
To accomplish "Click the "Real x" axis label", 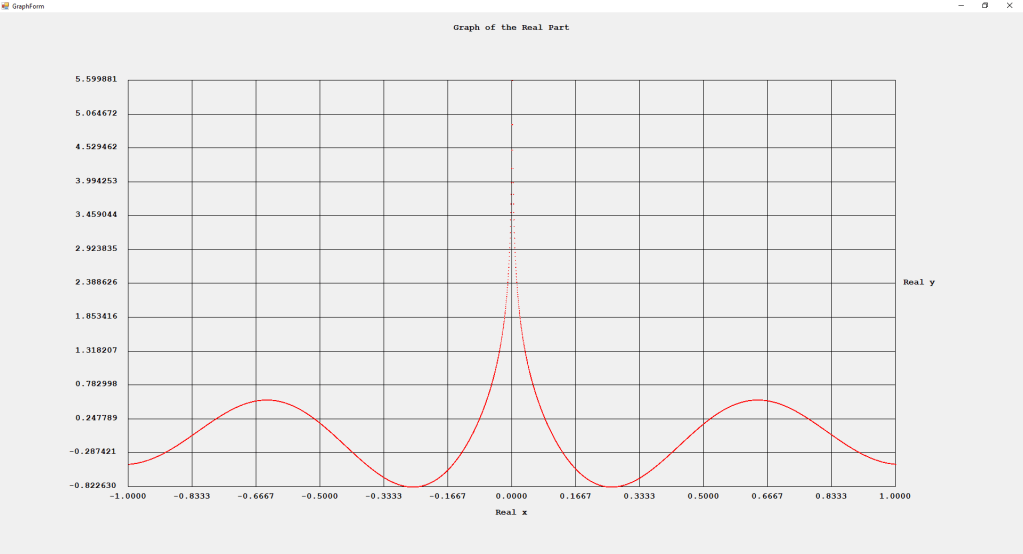I will pos(511,512).
